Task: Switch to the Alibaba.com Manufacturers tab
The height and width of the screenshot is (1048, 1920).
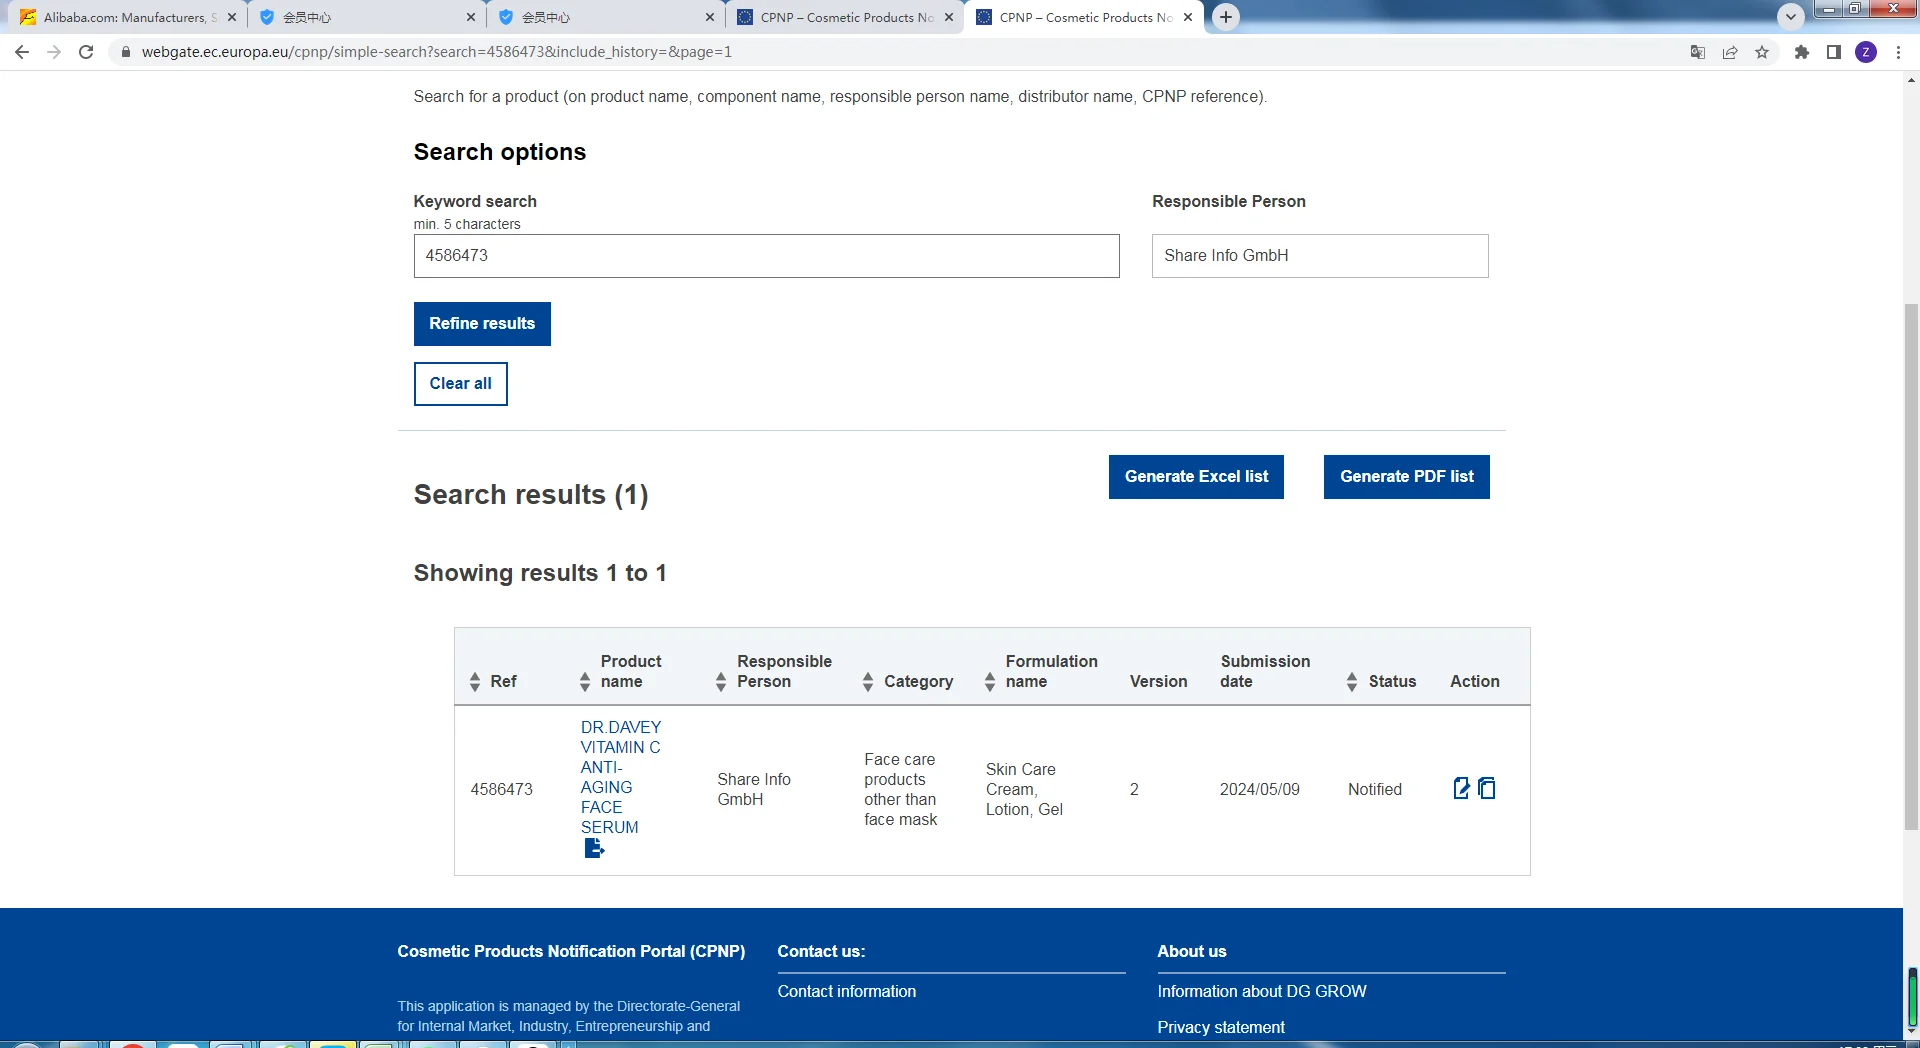Action: click(125, 17)
